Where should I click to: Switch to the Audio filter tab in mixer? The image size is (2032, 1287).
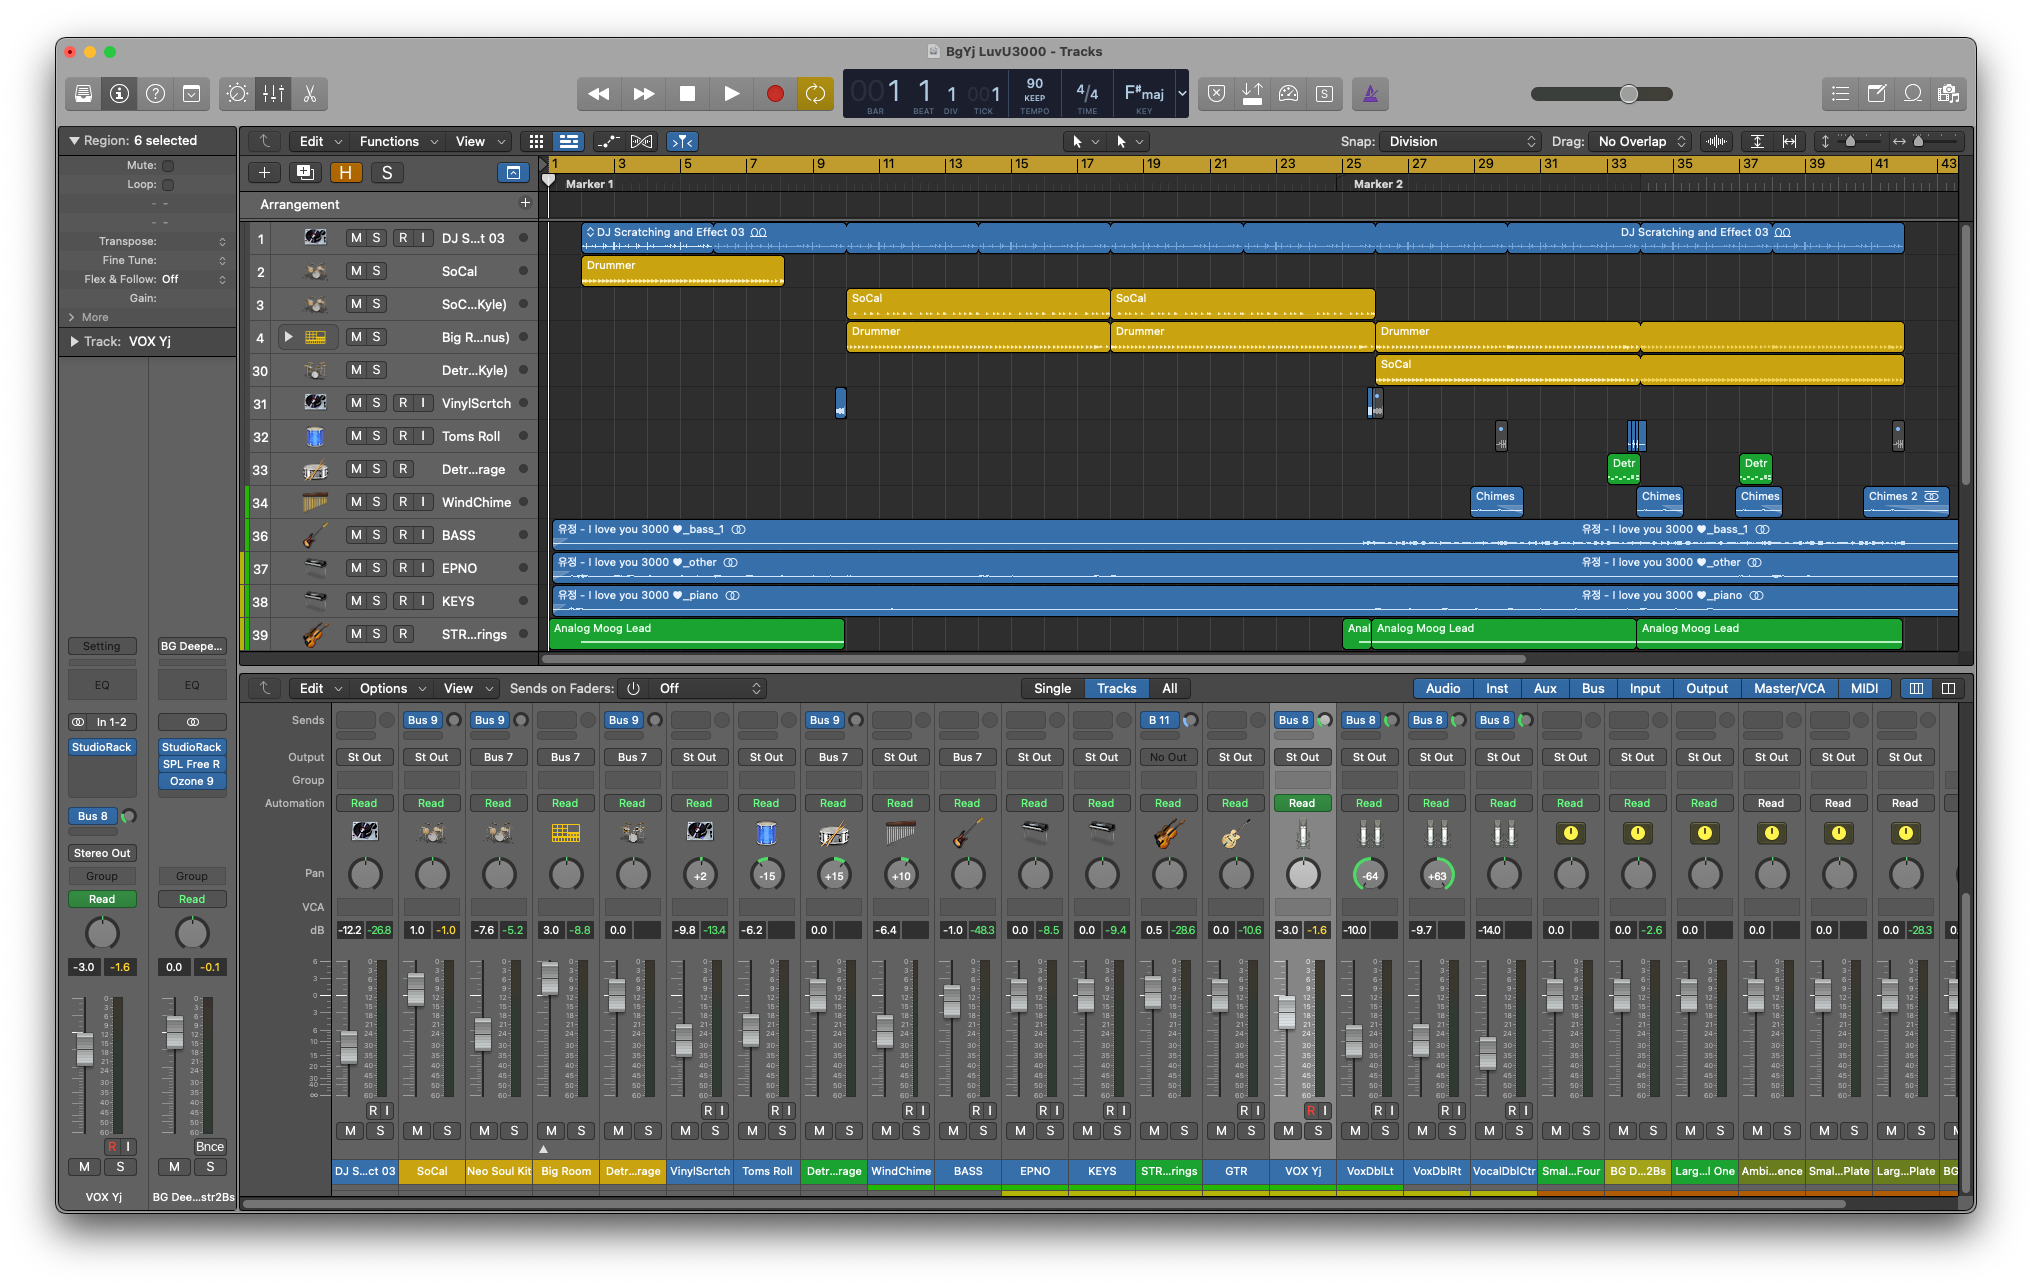pyautogui.click(x=1443, y=688)
